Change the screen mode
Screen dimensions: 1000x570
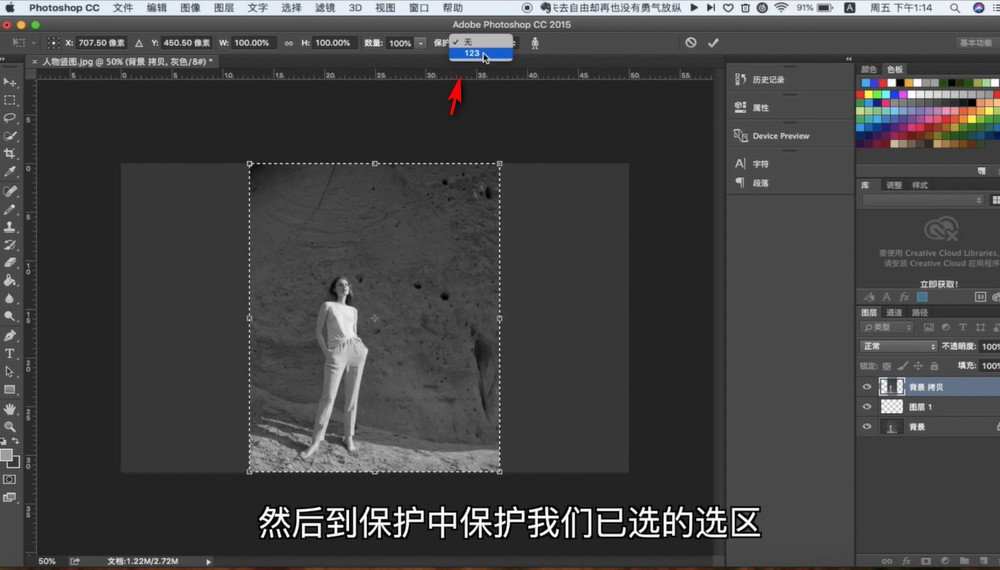click(x=10, y=497)
